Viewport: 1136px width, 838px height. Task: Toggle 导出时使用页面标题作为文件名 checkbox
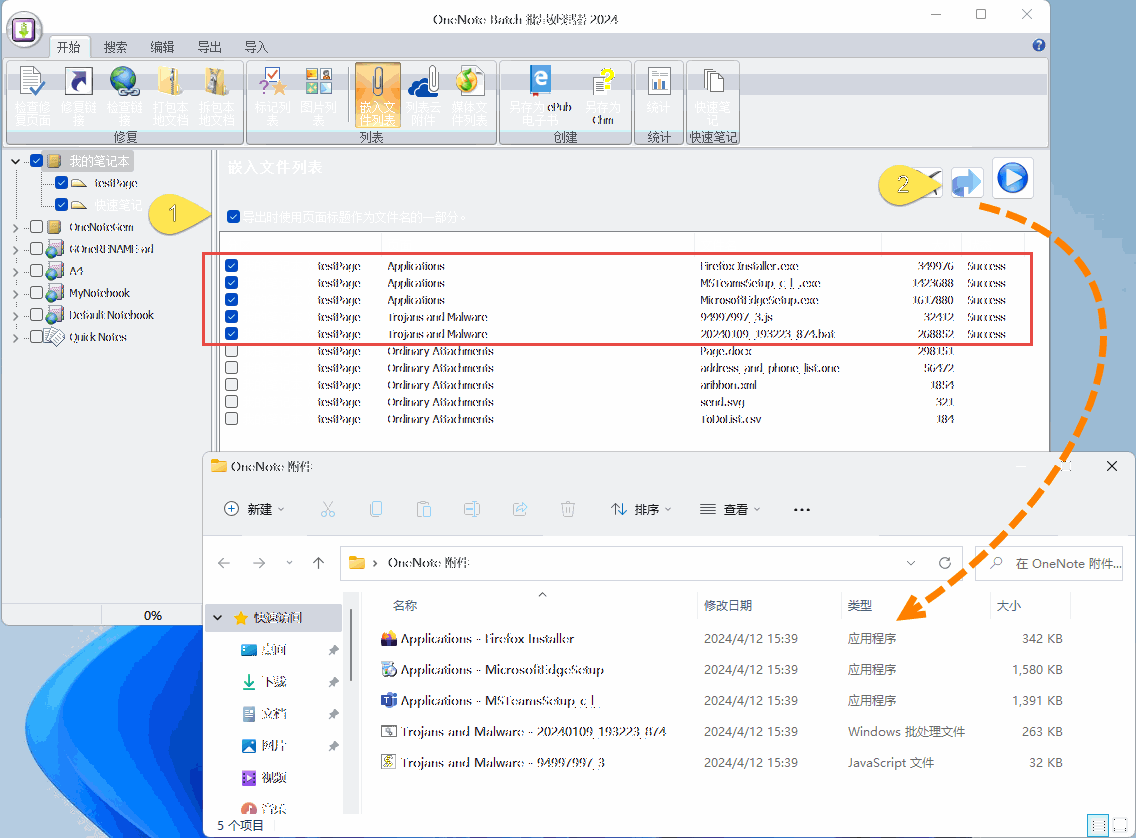point(233,217)
